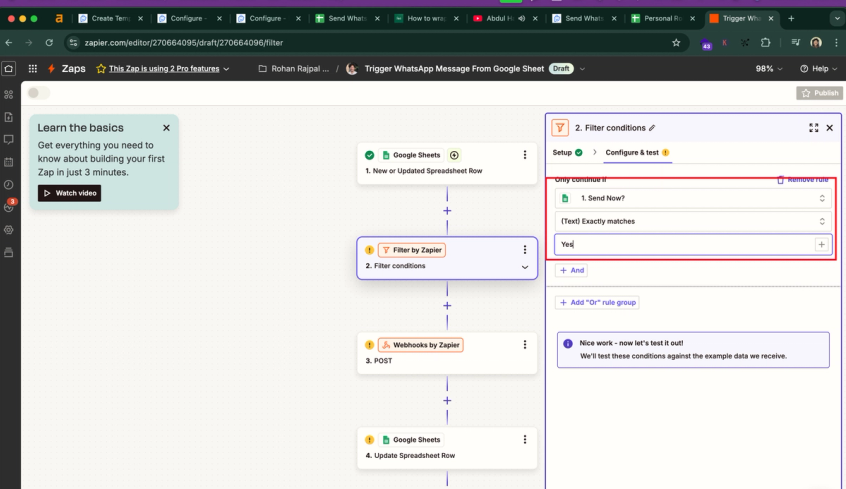Open the Help menu

pos(818,69)
